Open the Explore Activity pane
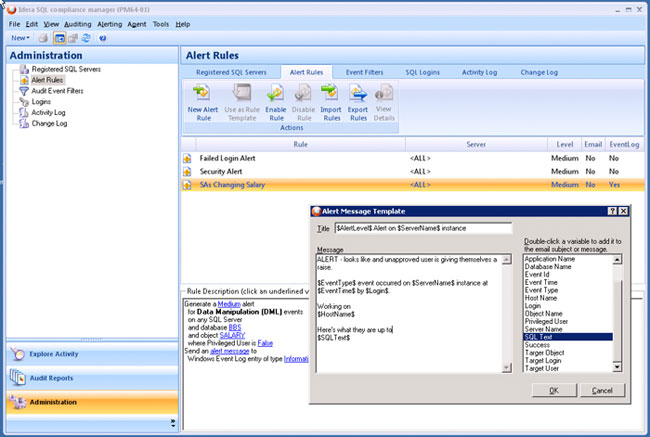This screenshot has width=650, height=437. point(92,354)
